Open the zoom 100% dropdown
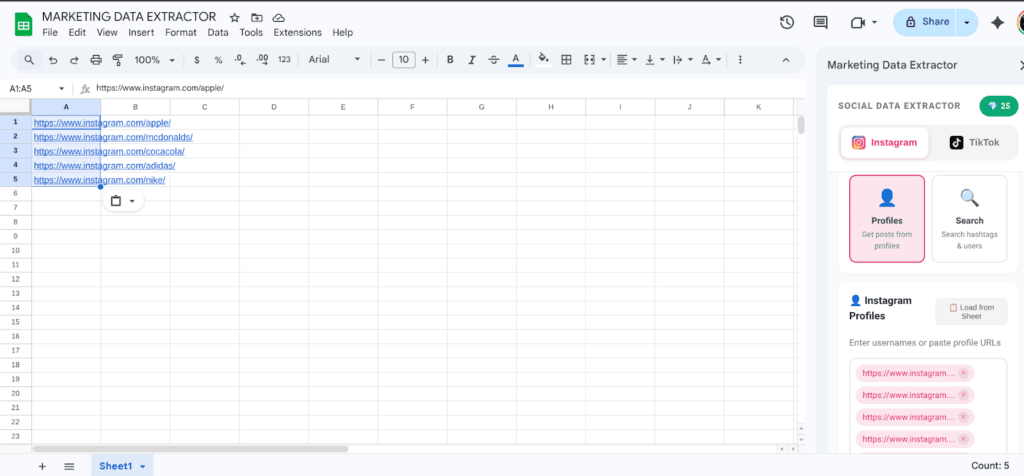1024x476 pixels. (x=153, y=60)
